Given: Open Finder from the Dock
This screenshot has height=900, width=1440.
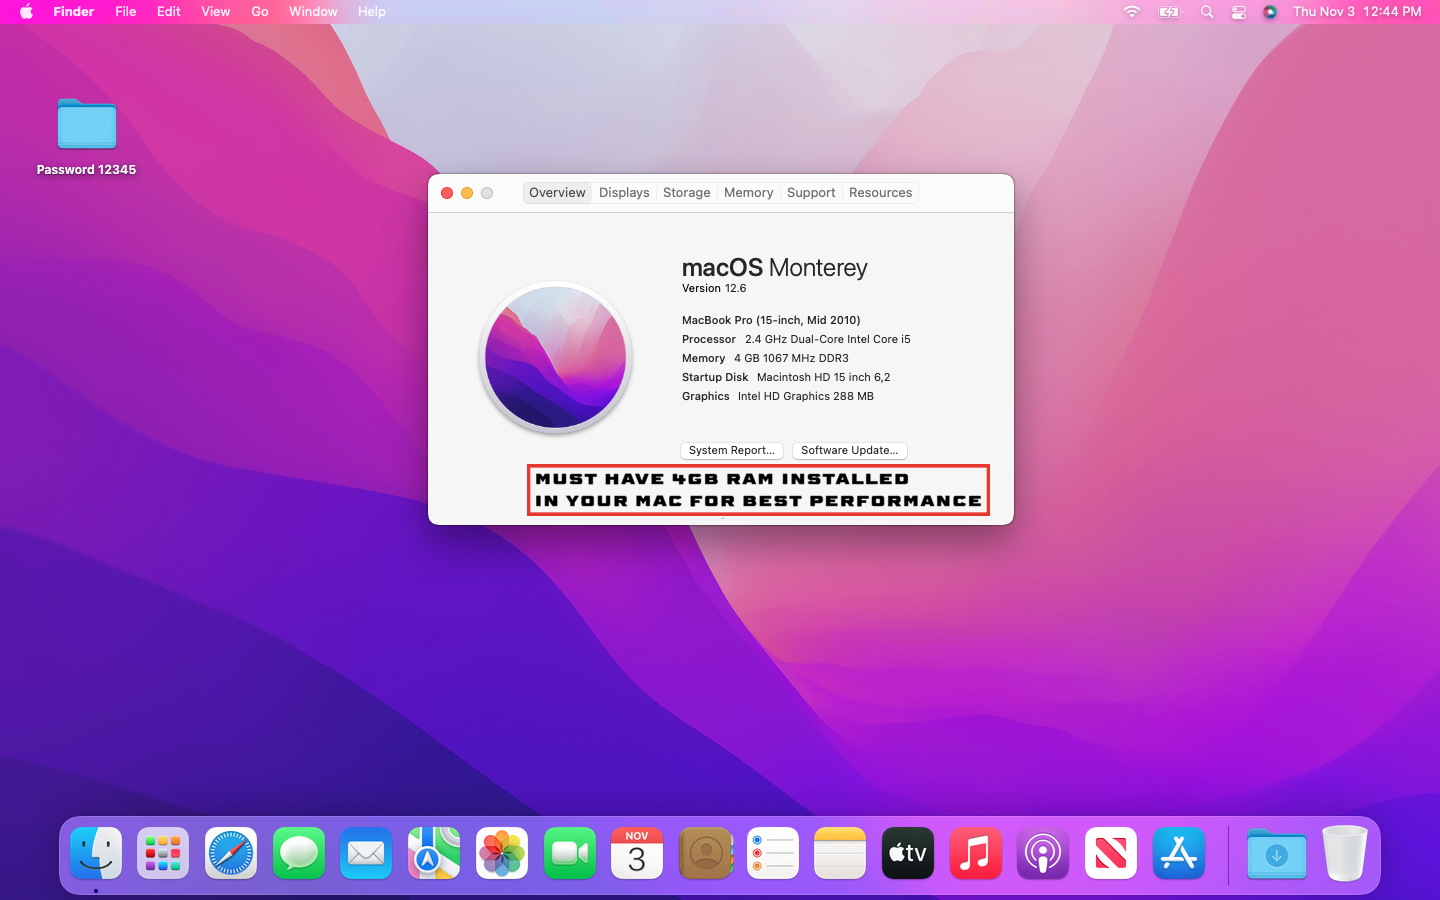Looking at the screenshot, I should (96, 853).
